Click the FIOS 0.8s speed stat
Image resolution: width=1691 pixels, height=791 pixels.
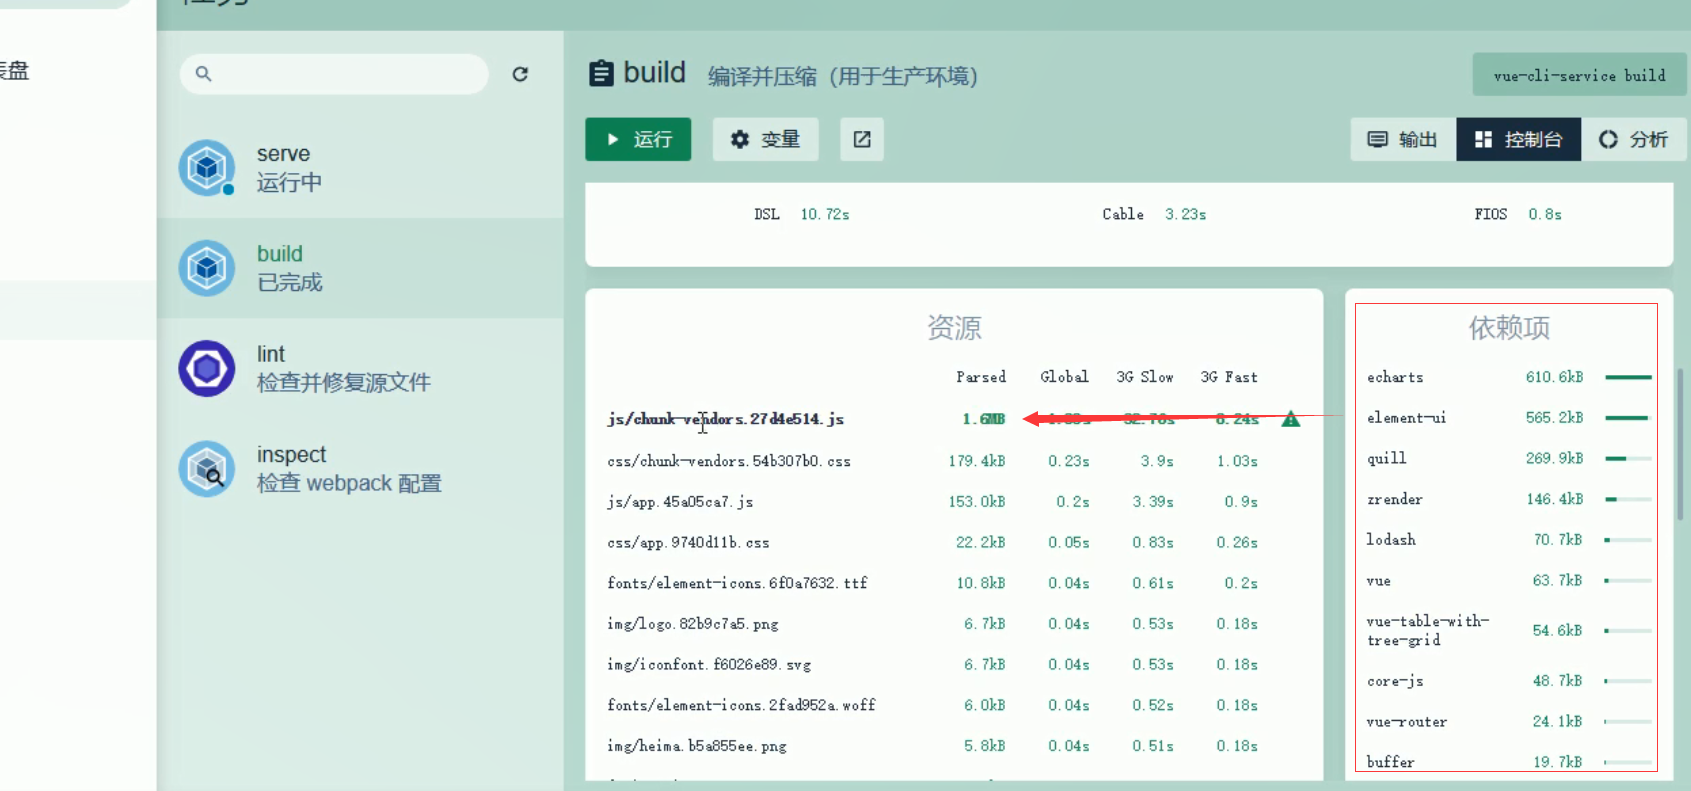[x=1517, y=214]
